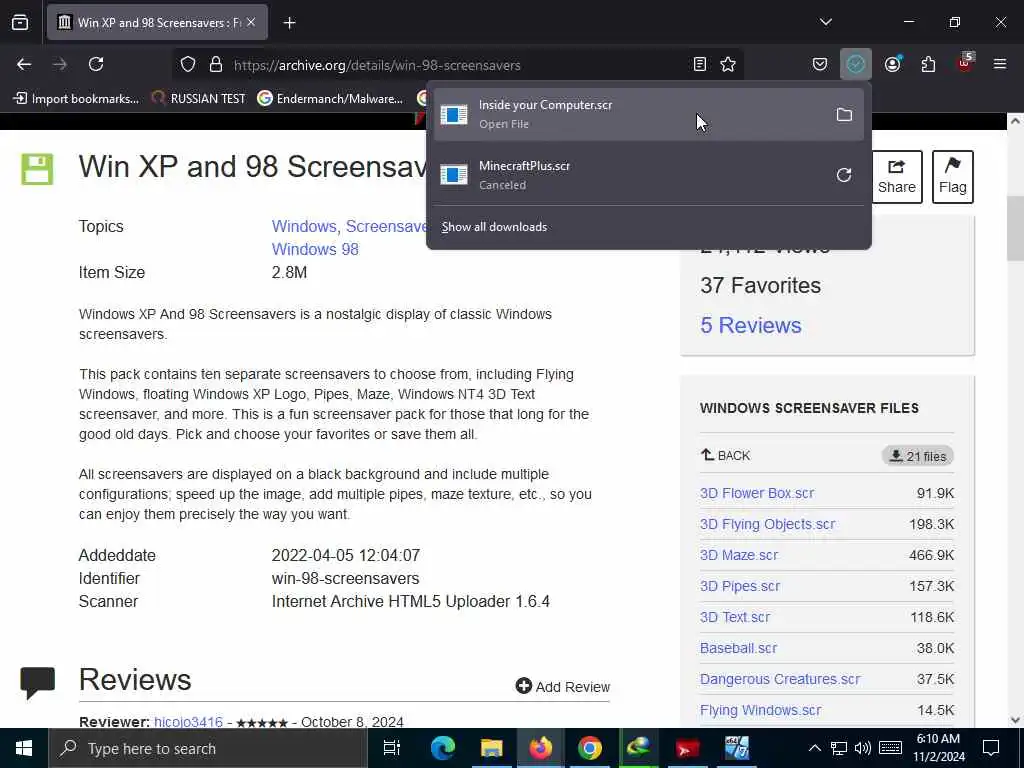Open the notification center icon
The height and width of the screenshot is (768, 1024).
click(991, 748)
